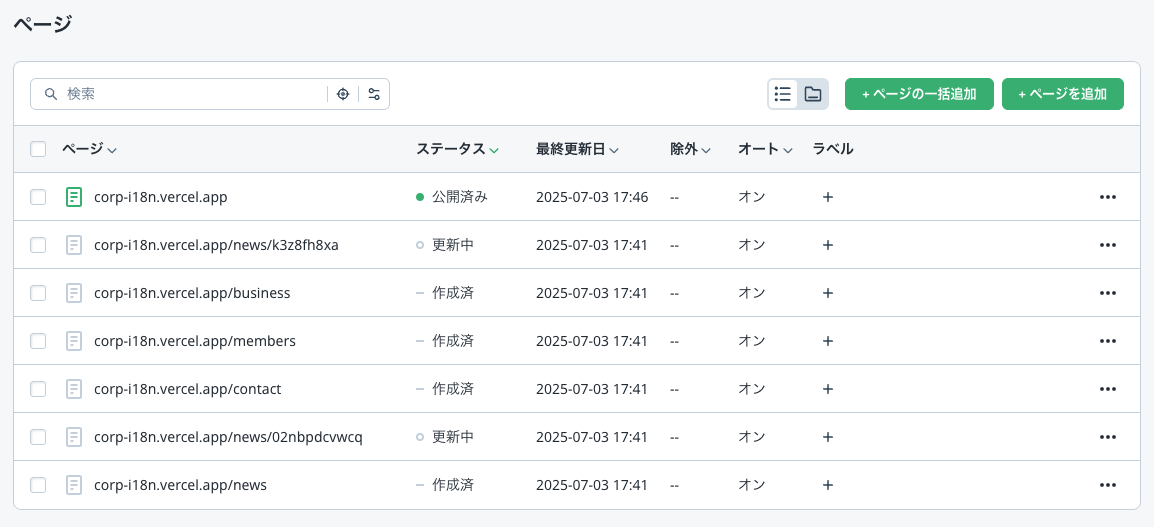Image resolution: width=1154 pixels, height=527 pixels.
Task: Focus the 検索 search input field
Action: pyautogui.click(x=190, y=94)
